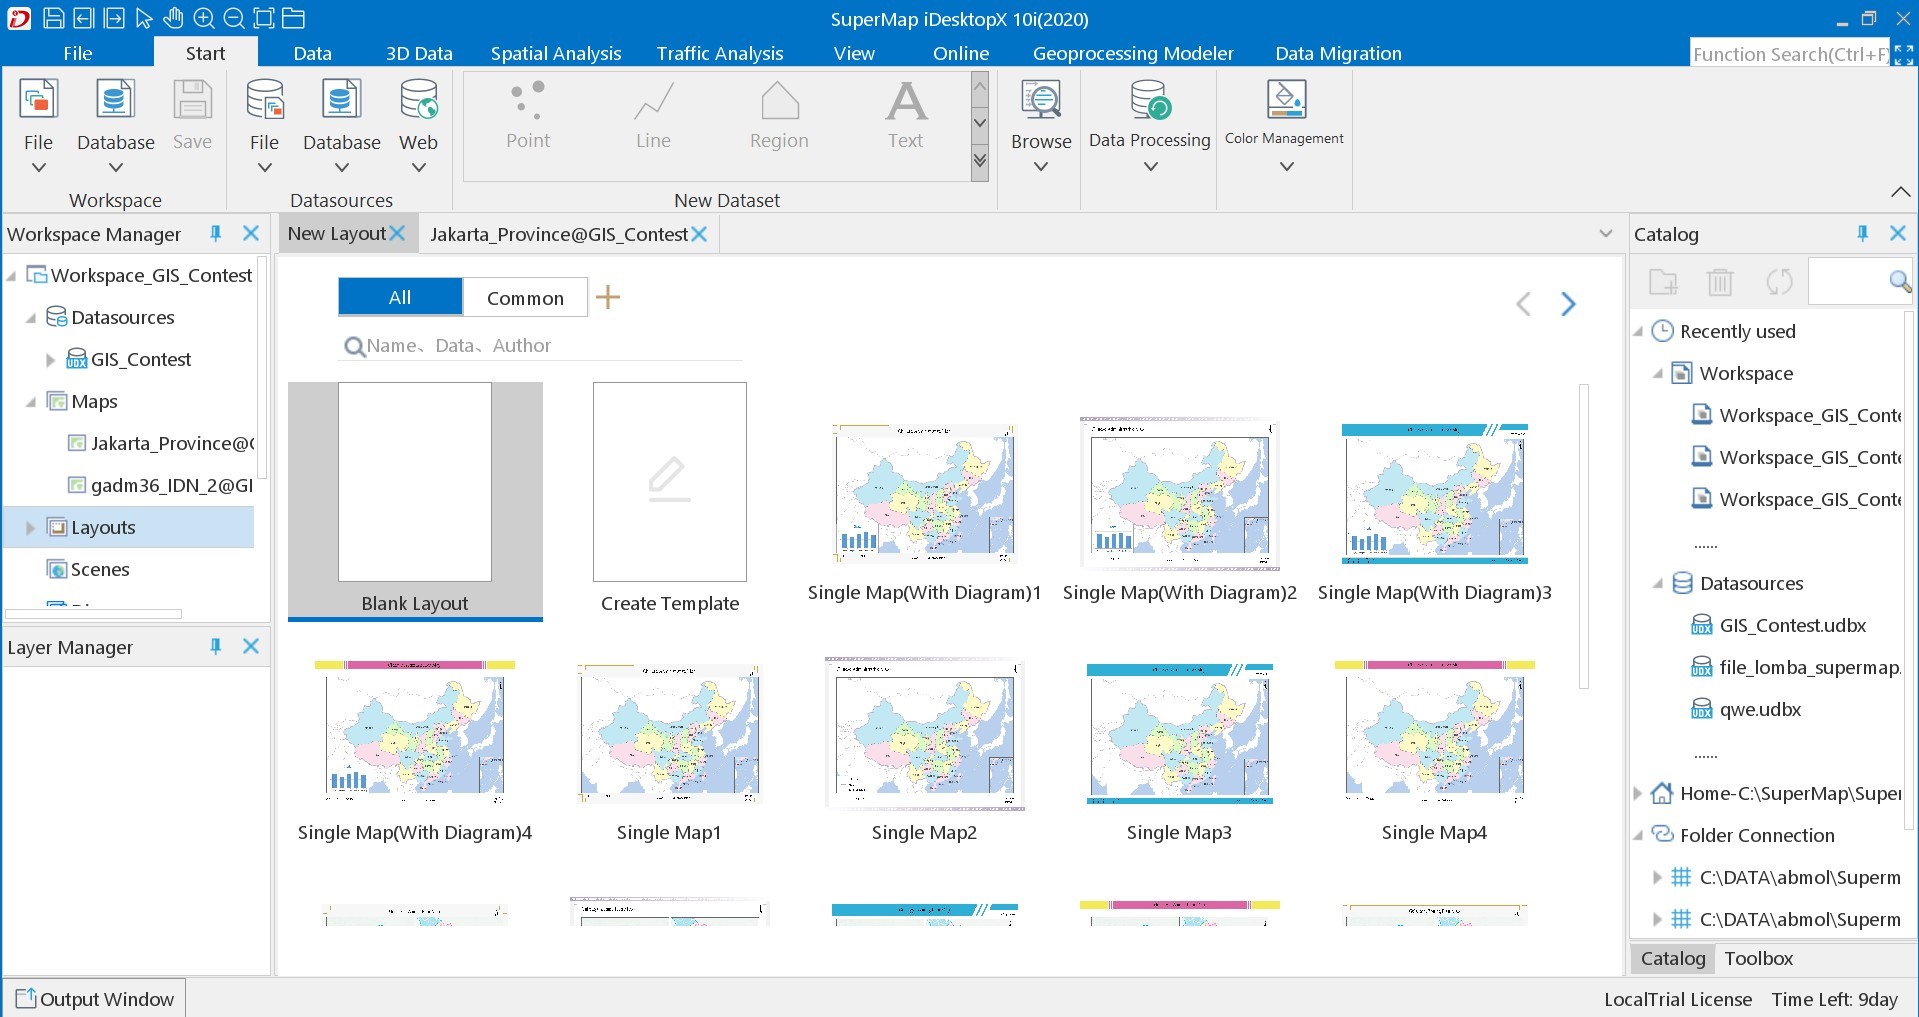1919x1017 pixels.
Task: Expand the Layouts tree node
Action: (x=31, y=528)
